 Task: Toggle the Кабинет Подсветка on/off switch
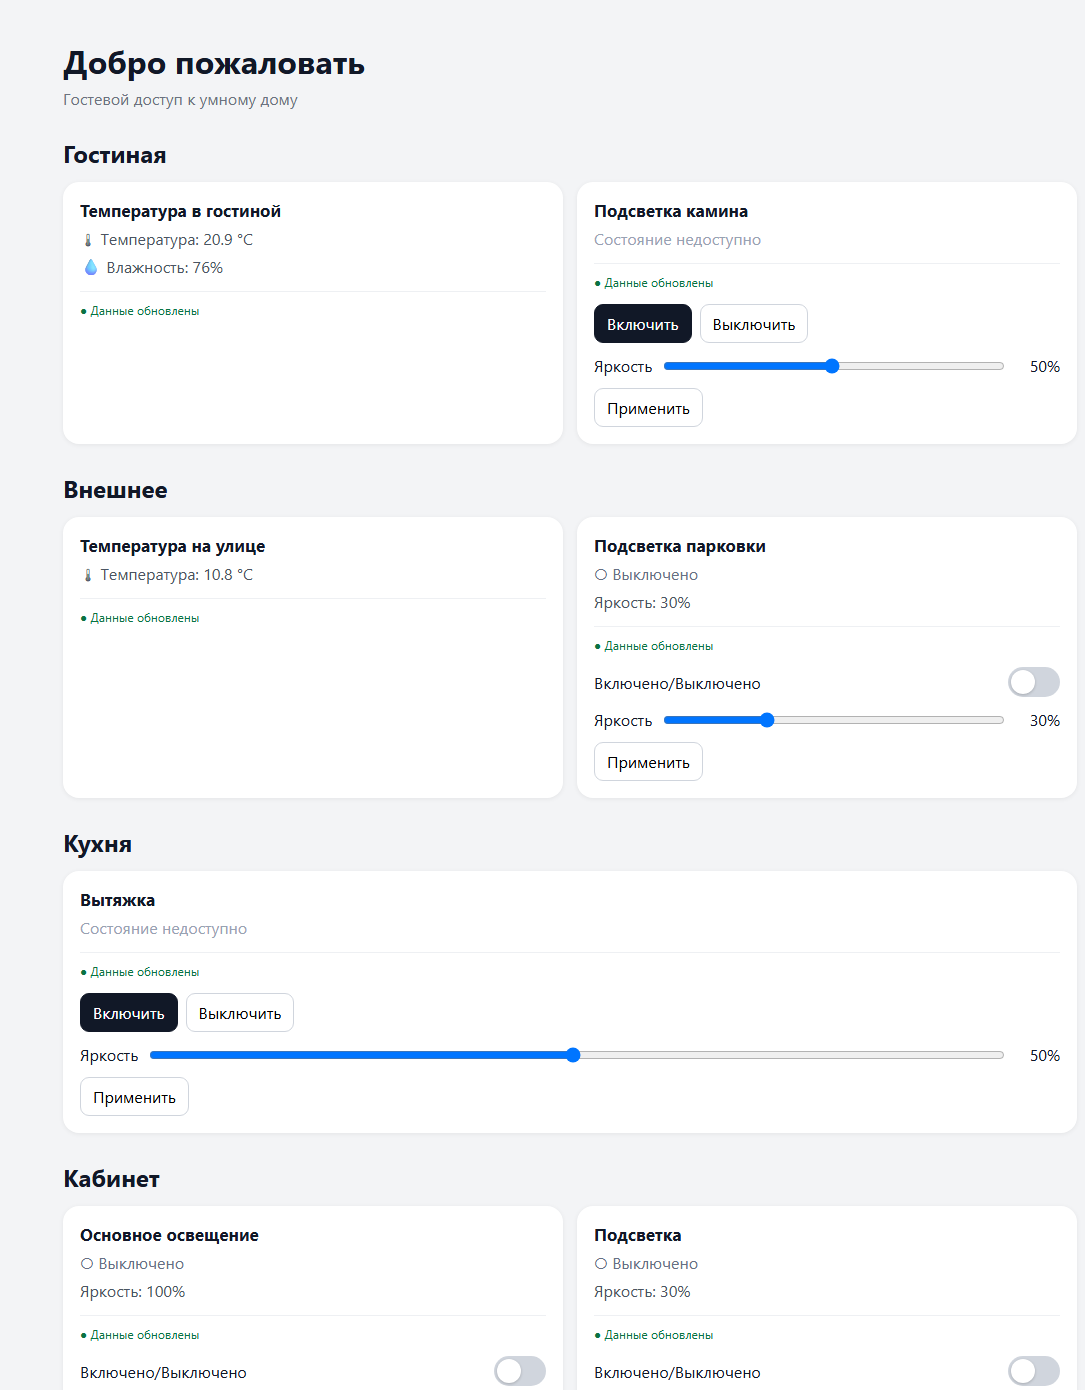[1034, 1371]
